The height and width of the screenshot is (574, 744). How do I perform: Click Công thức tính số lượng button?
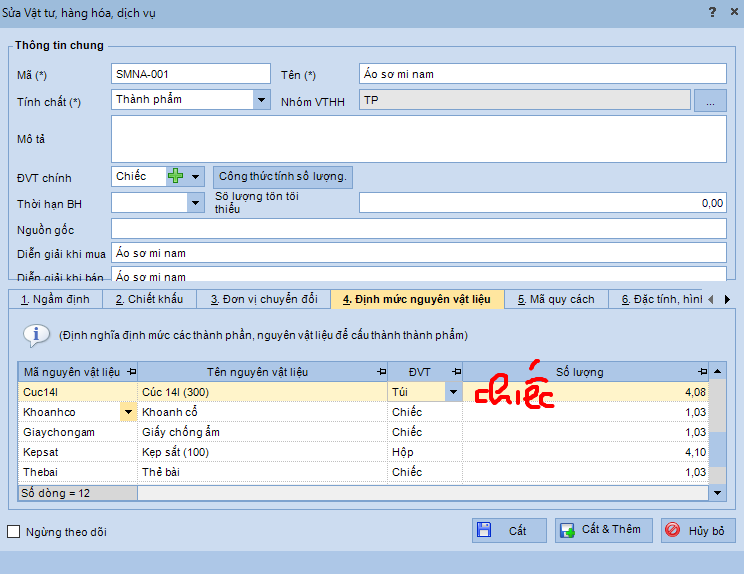coord(283,177)
